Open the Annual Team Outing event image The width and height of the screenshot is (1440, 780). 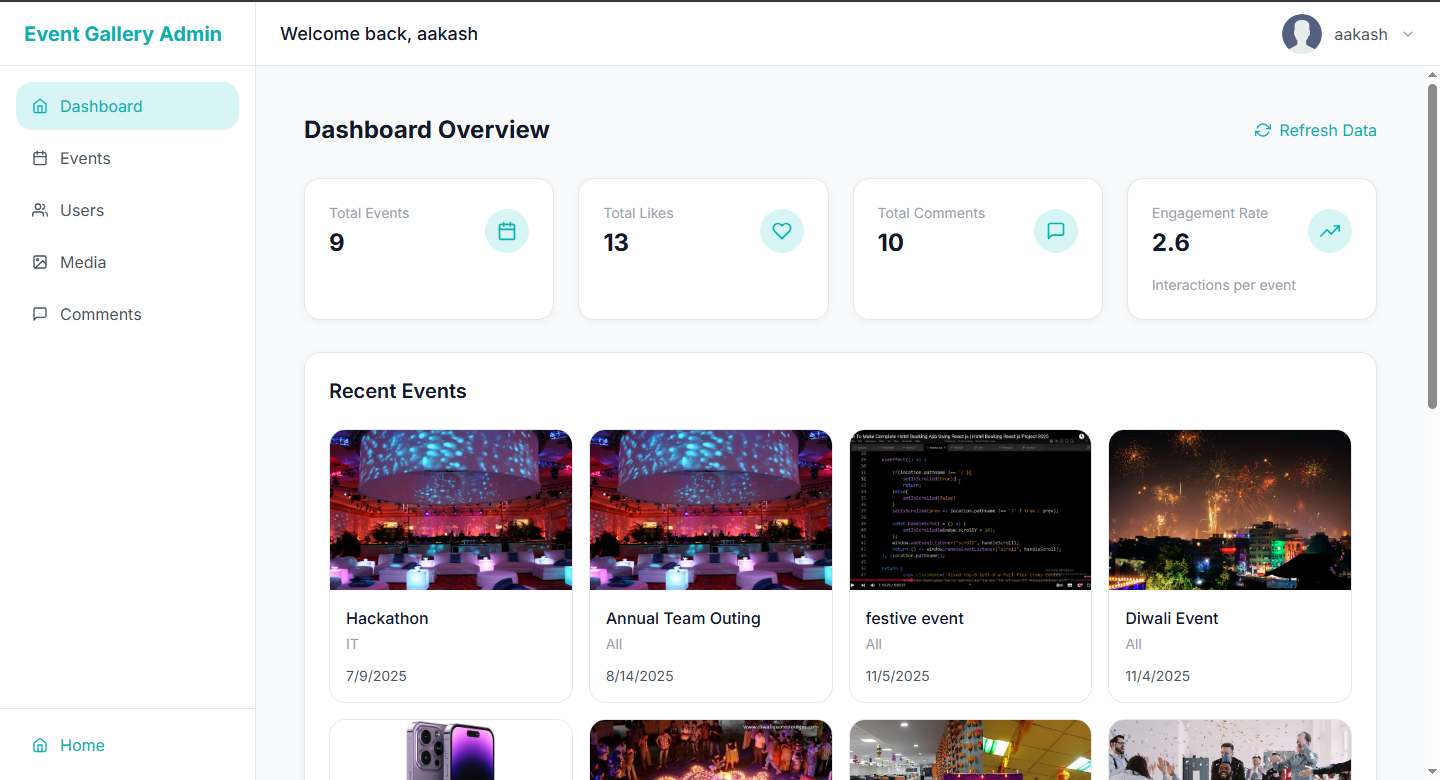click(x=711, y=510)
